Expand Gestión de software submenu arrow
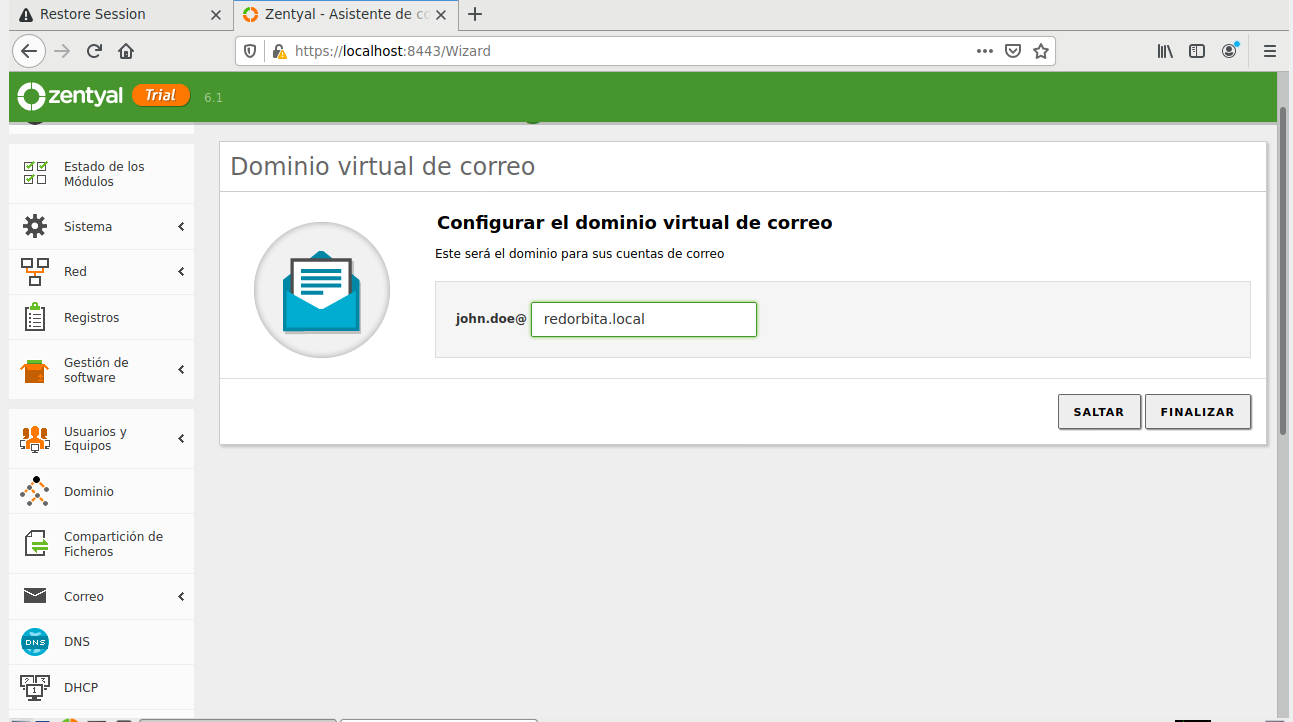Image resolution: width=1293 pixels, height=722 pixels. pyautogui.click(x=181, y=370)
